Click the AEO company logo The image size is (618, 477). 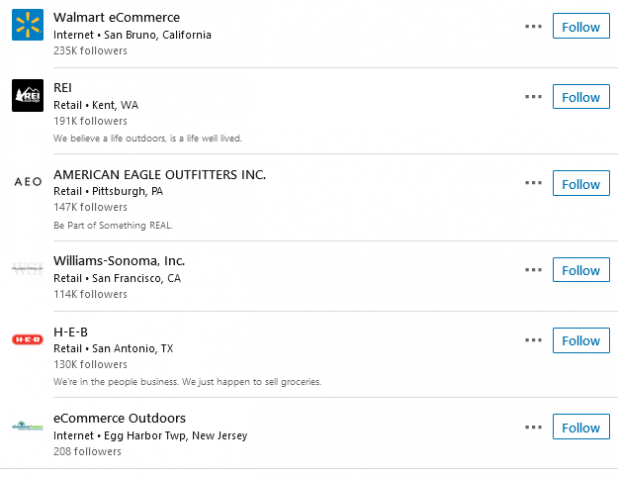[28, 181]
